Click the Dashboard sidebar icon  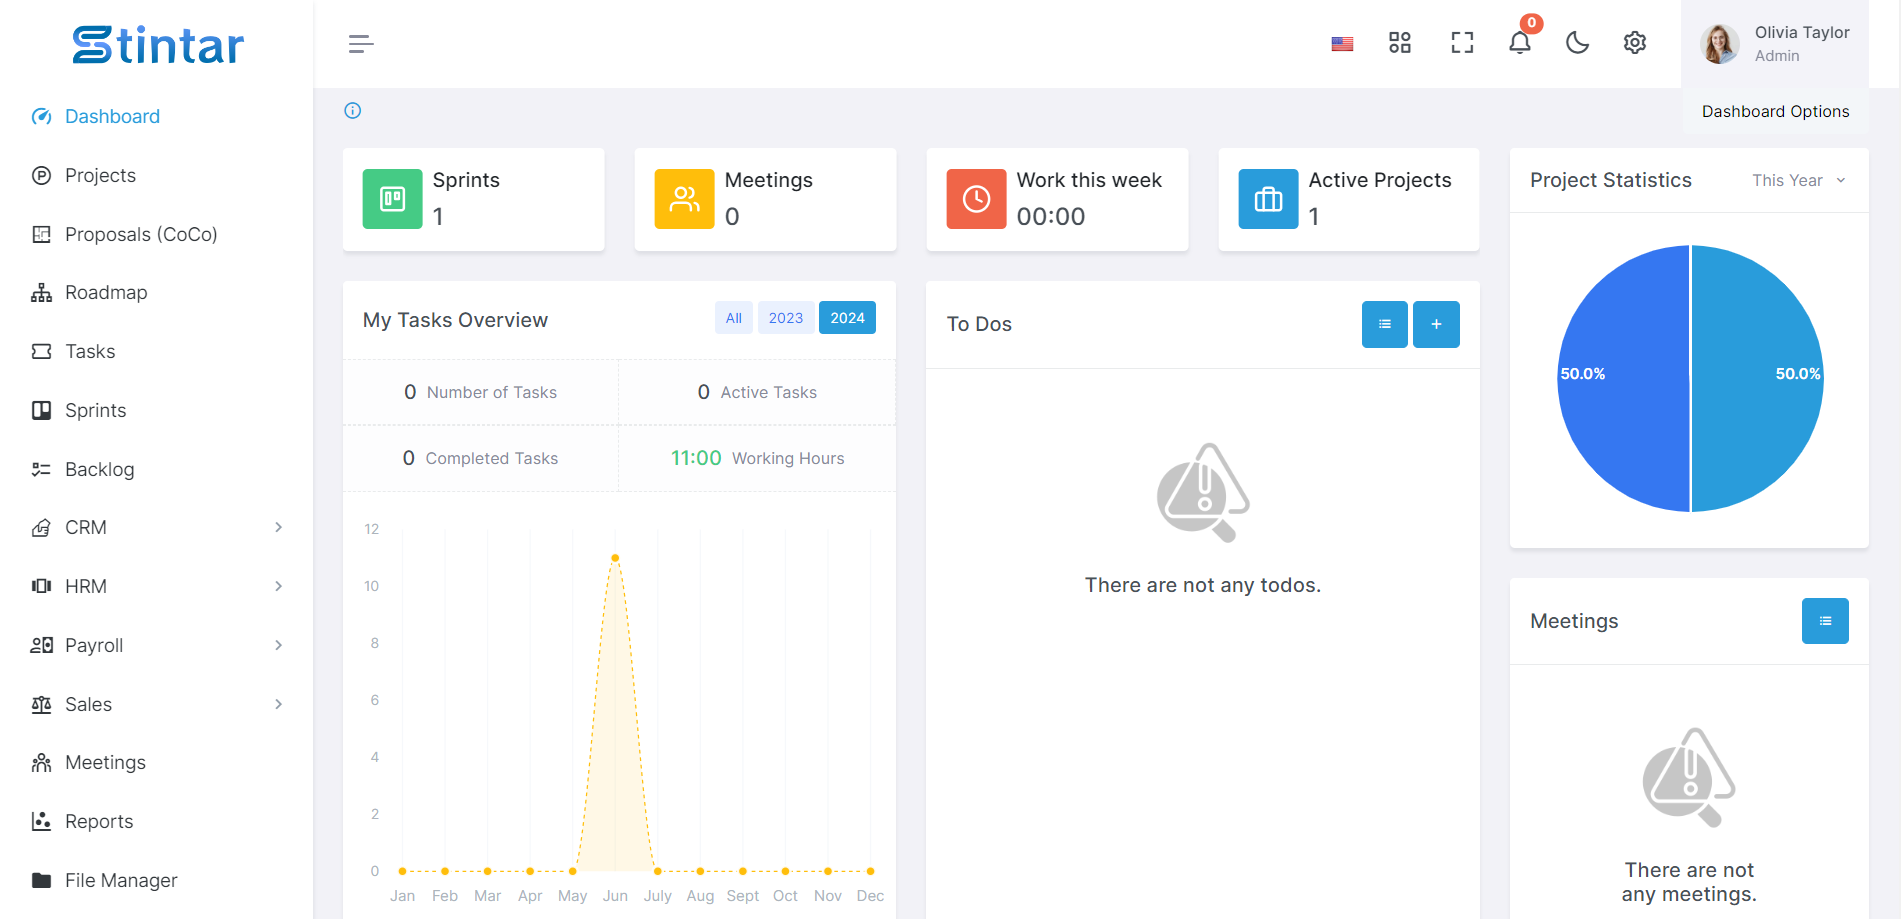pyautogui.click(x=41, y=117)
